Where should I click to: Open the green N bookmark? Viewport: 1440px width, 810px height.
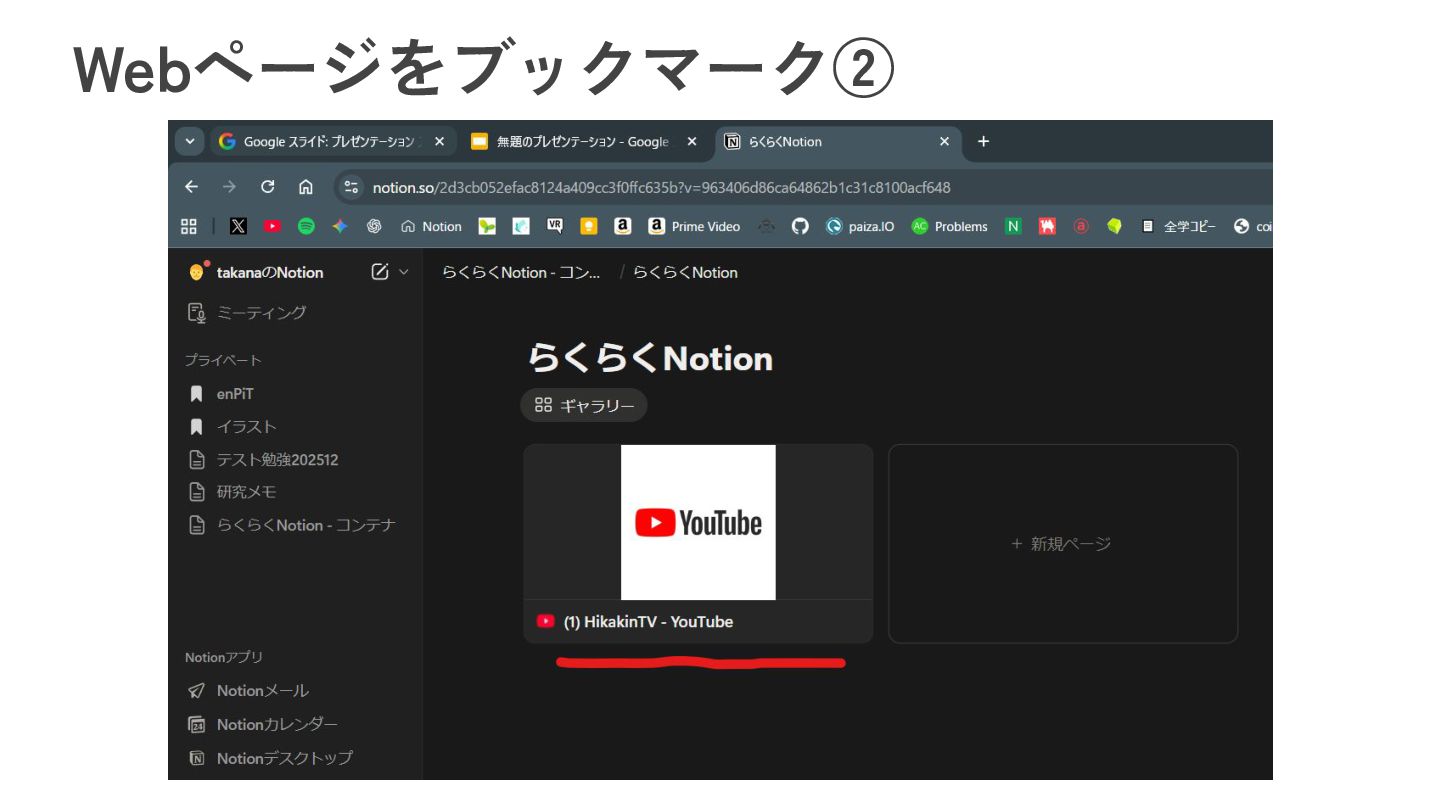tap(1013, 227)
